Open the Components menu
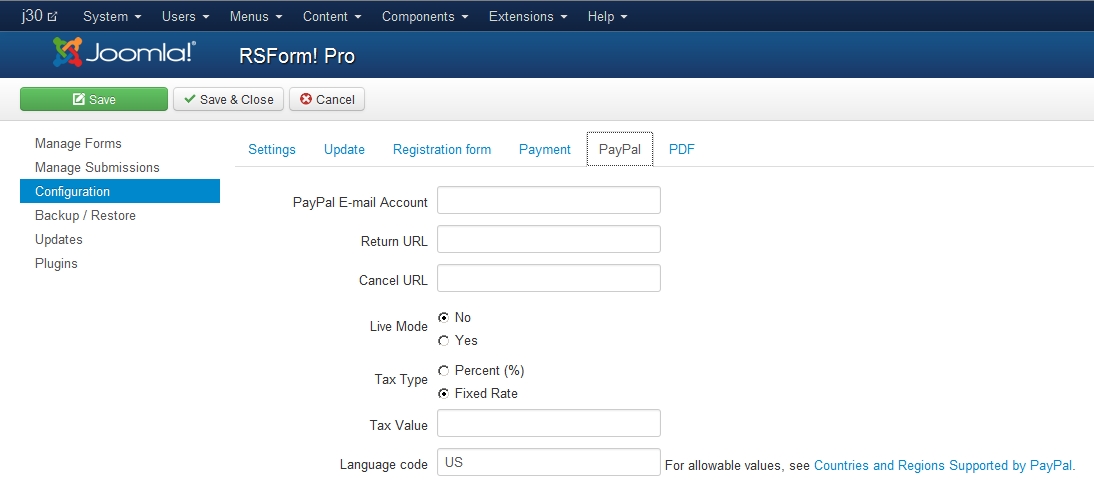Screen dimensions: 1094x503 pyautogui.click(x=425, y=16)
